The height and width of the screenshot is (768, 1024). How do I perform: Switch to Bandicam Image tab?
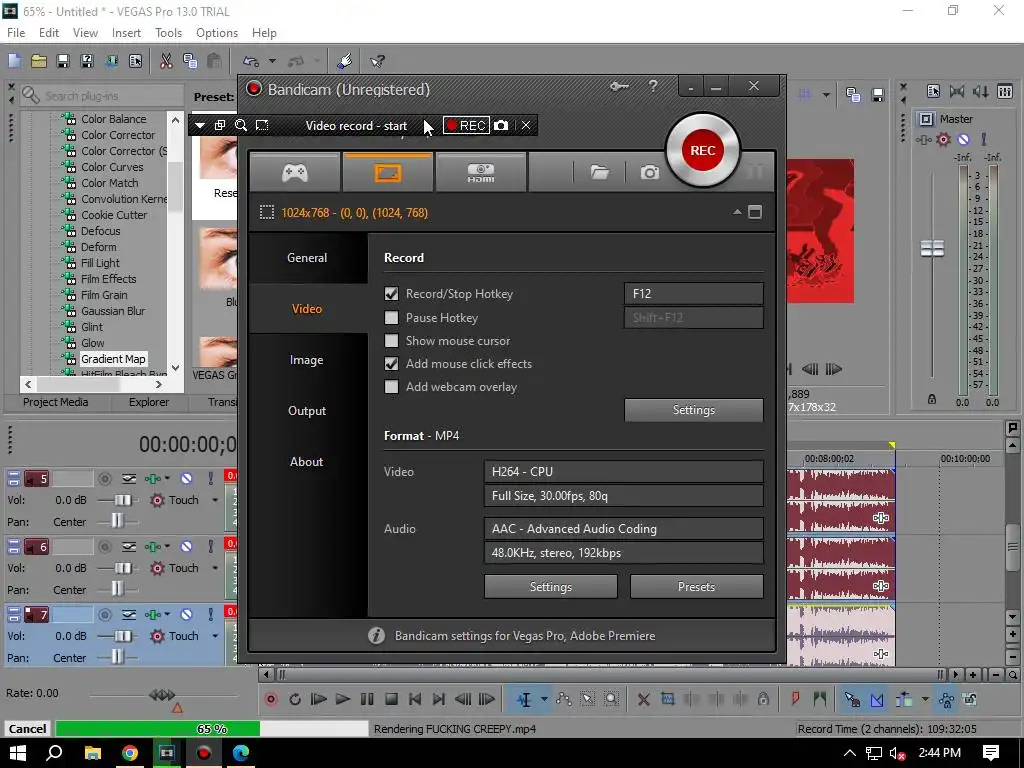tap(307, 360)
